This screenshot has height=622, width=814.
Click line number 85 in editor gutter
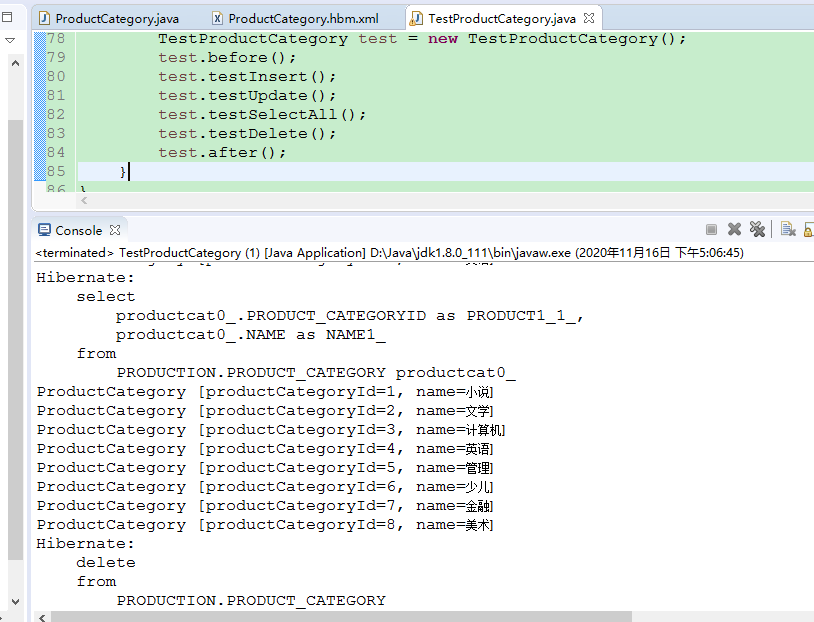pyautogui.click(x=56, y=171)
